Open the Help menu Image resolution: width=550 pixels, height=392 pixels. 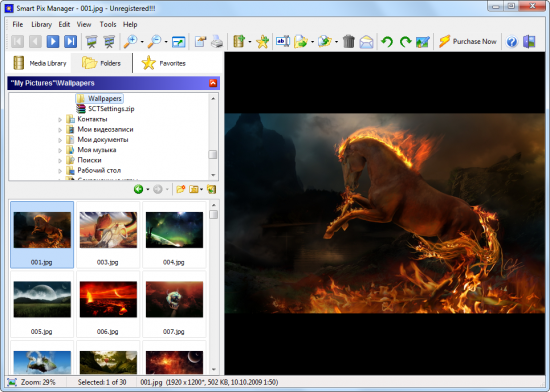130,25
